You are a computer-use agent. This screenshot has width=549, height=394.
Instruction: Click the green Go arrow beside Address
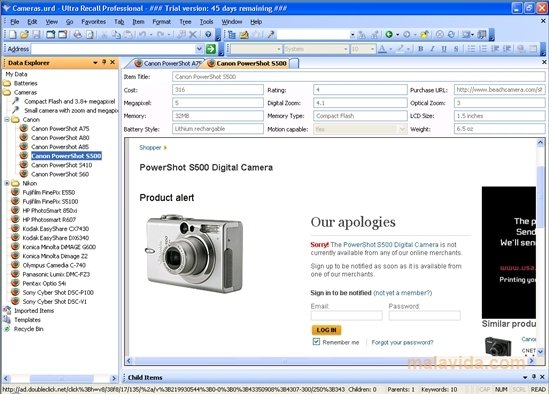(x=210, y=49)
